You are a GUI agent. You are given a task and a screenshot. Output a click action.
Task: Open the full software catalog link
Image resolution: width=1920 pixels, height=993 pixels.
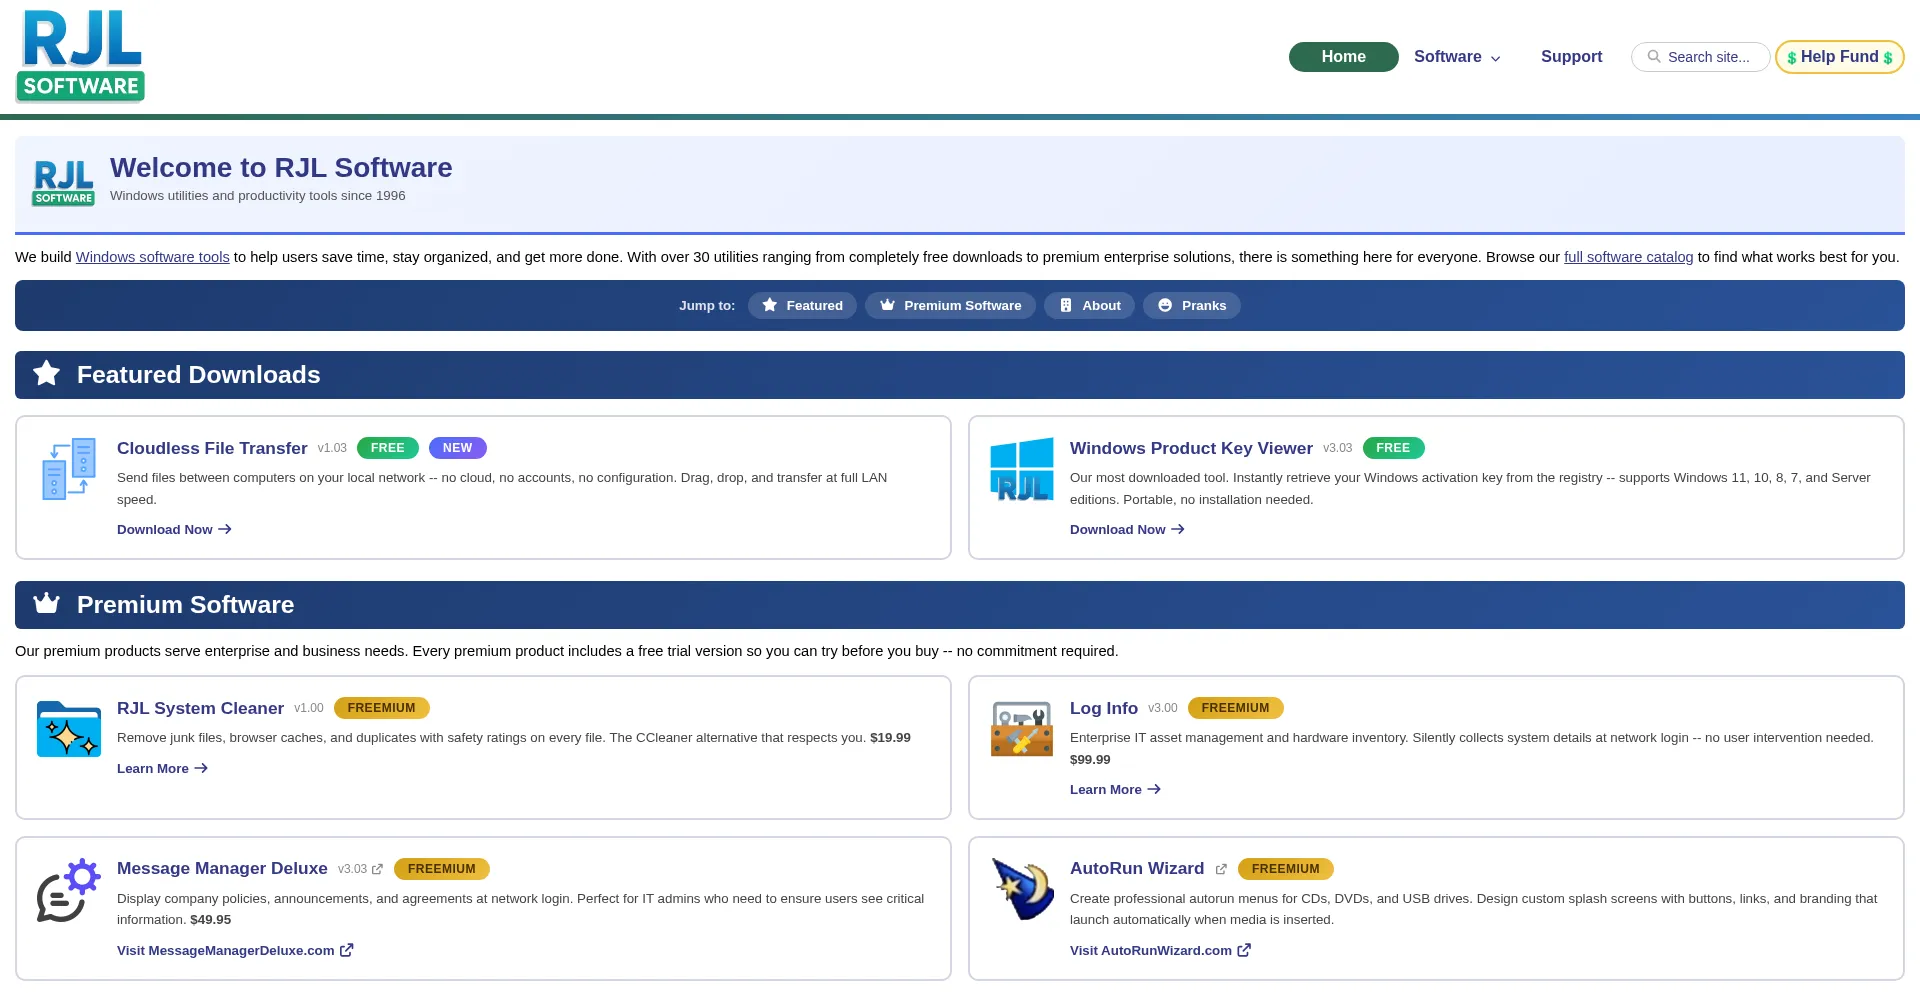click(x=1628, y=257)
